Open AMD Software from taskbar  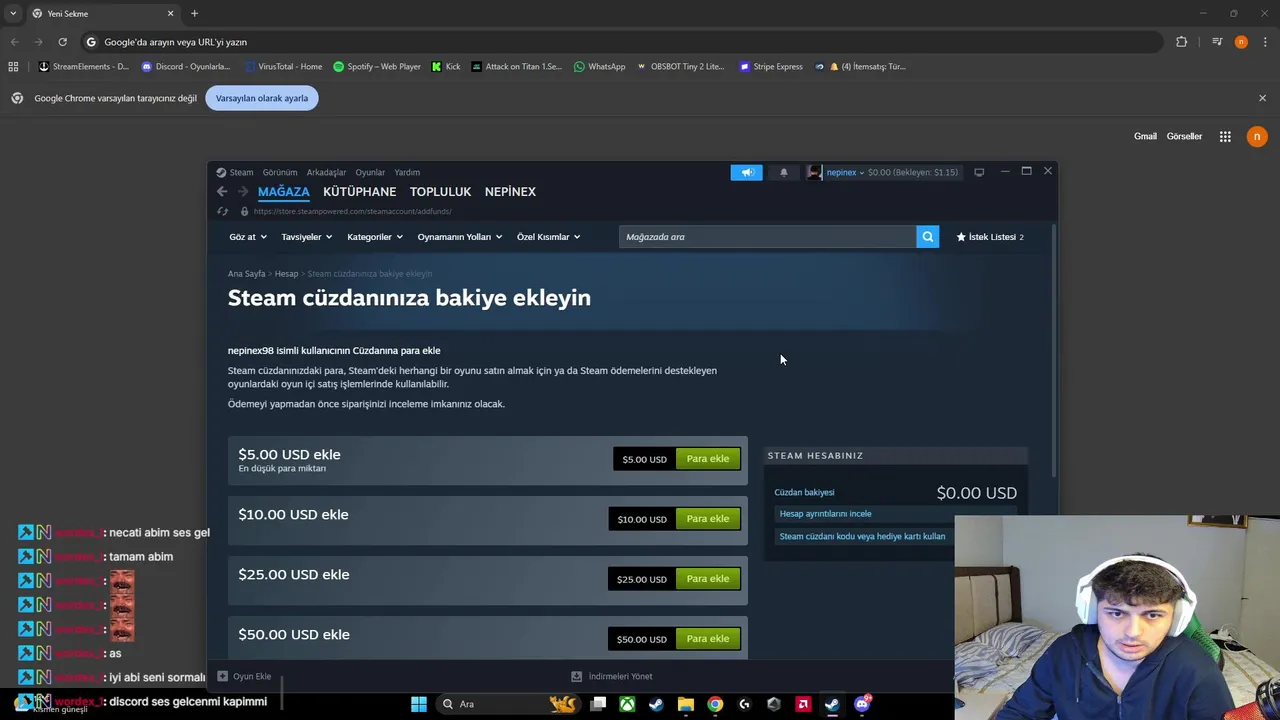click(803, 704)
